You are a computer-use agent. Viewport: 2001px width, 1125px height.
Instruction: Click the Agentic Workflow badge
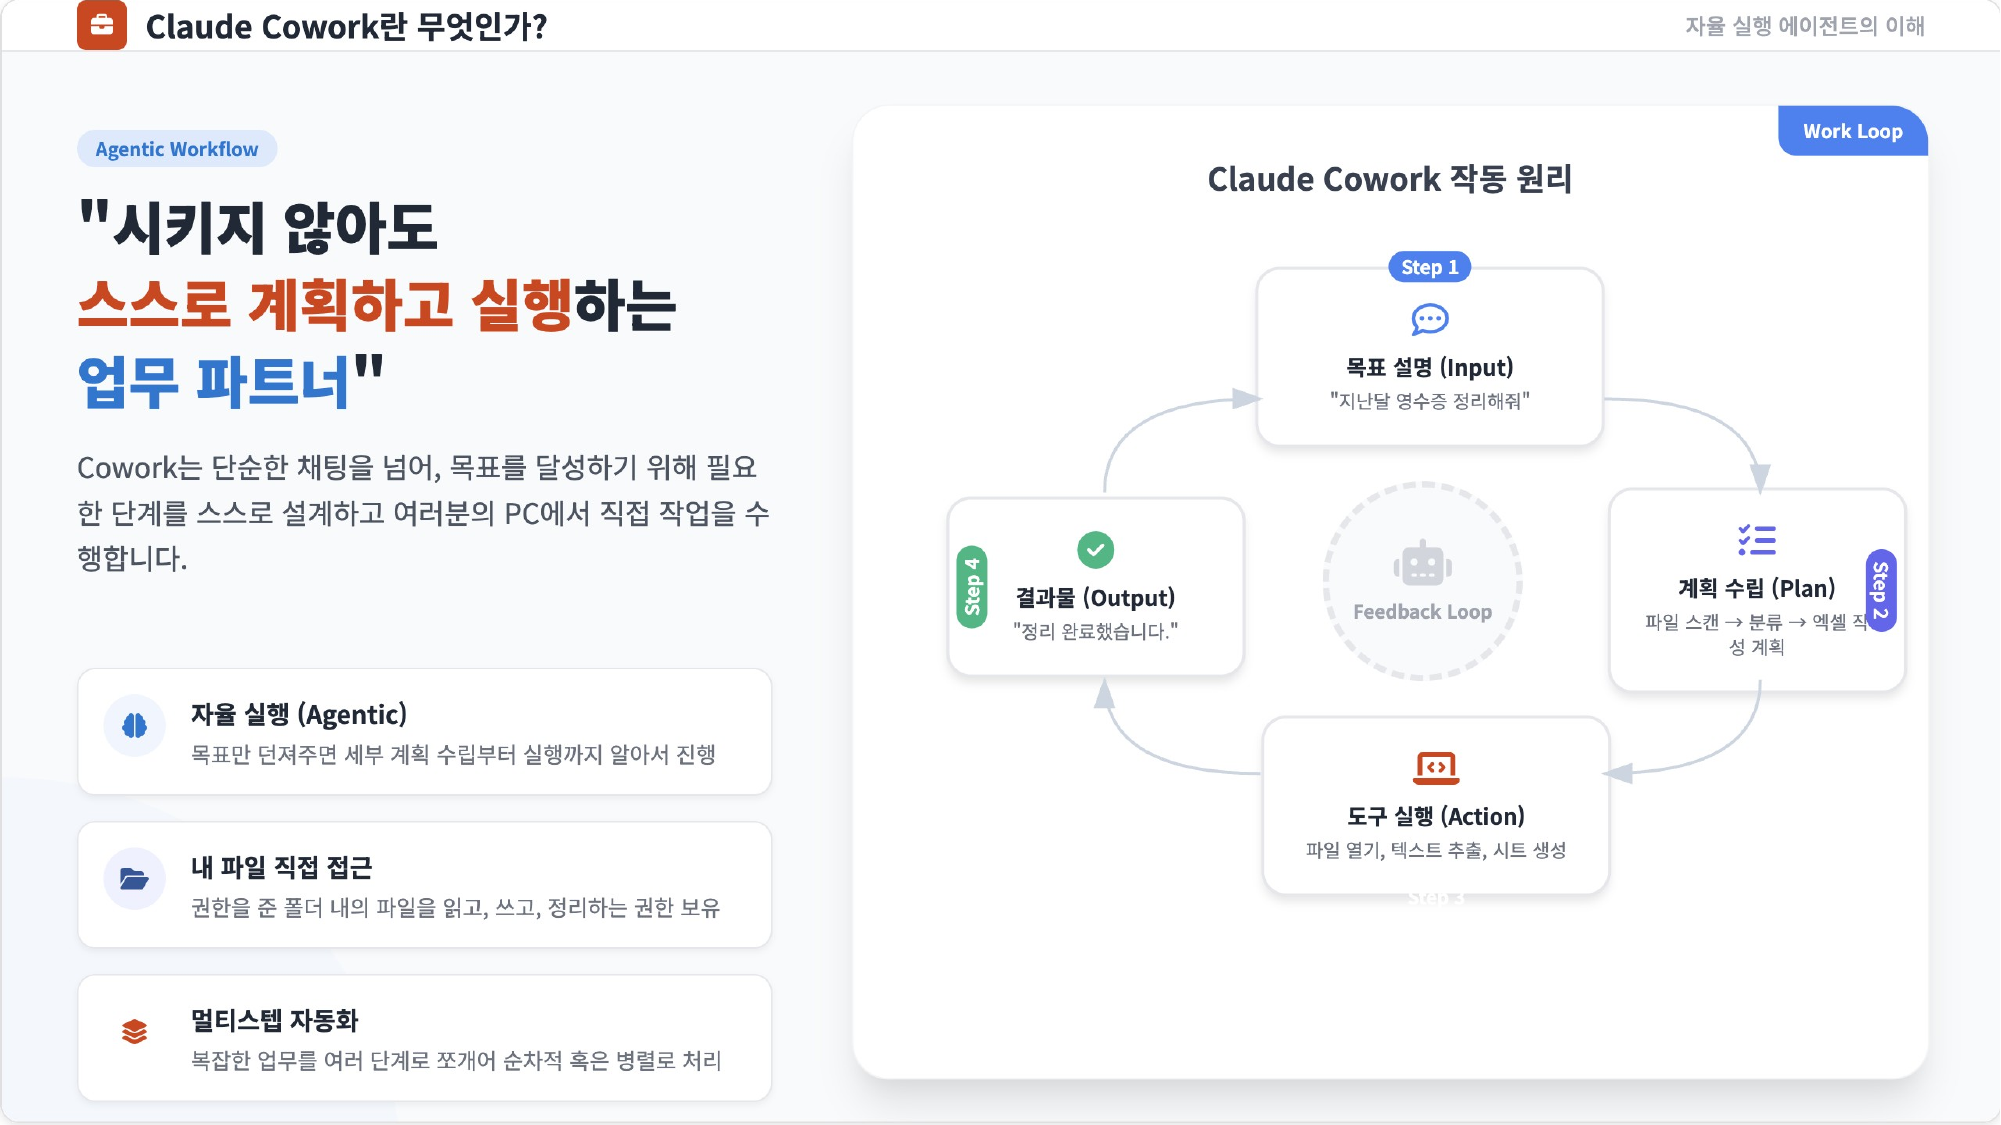(177, 149)
